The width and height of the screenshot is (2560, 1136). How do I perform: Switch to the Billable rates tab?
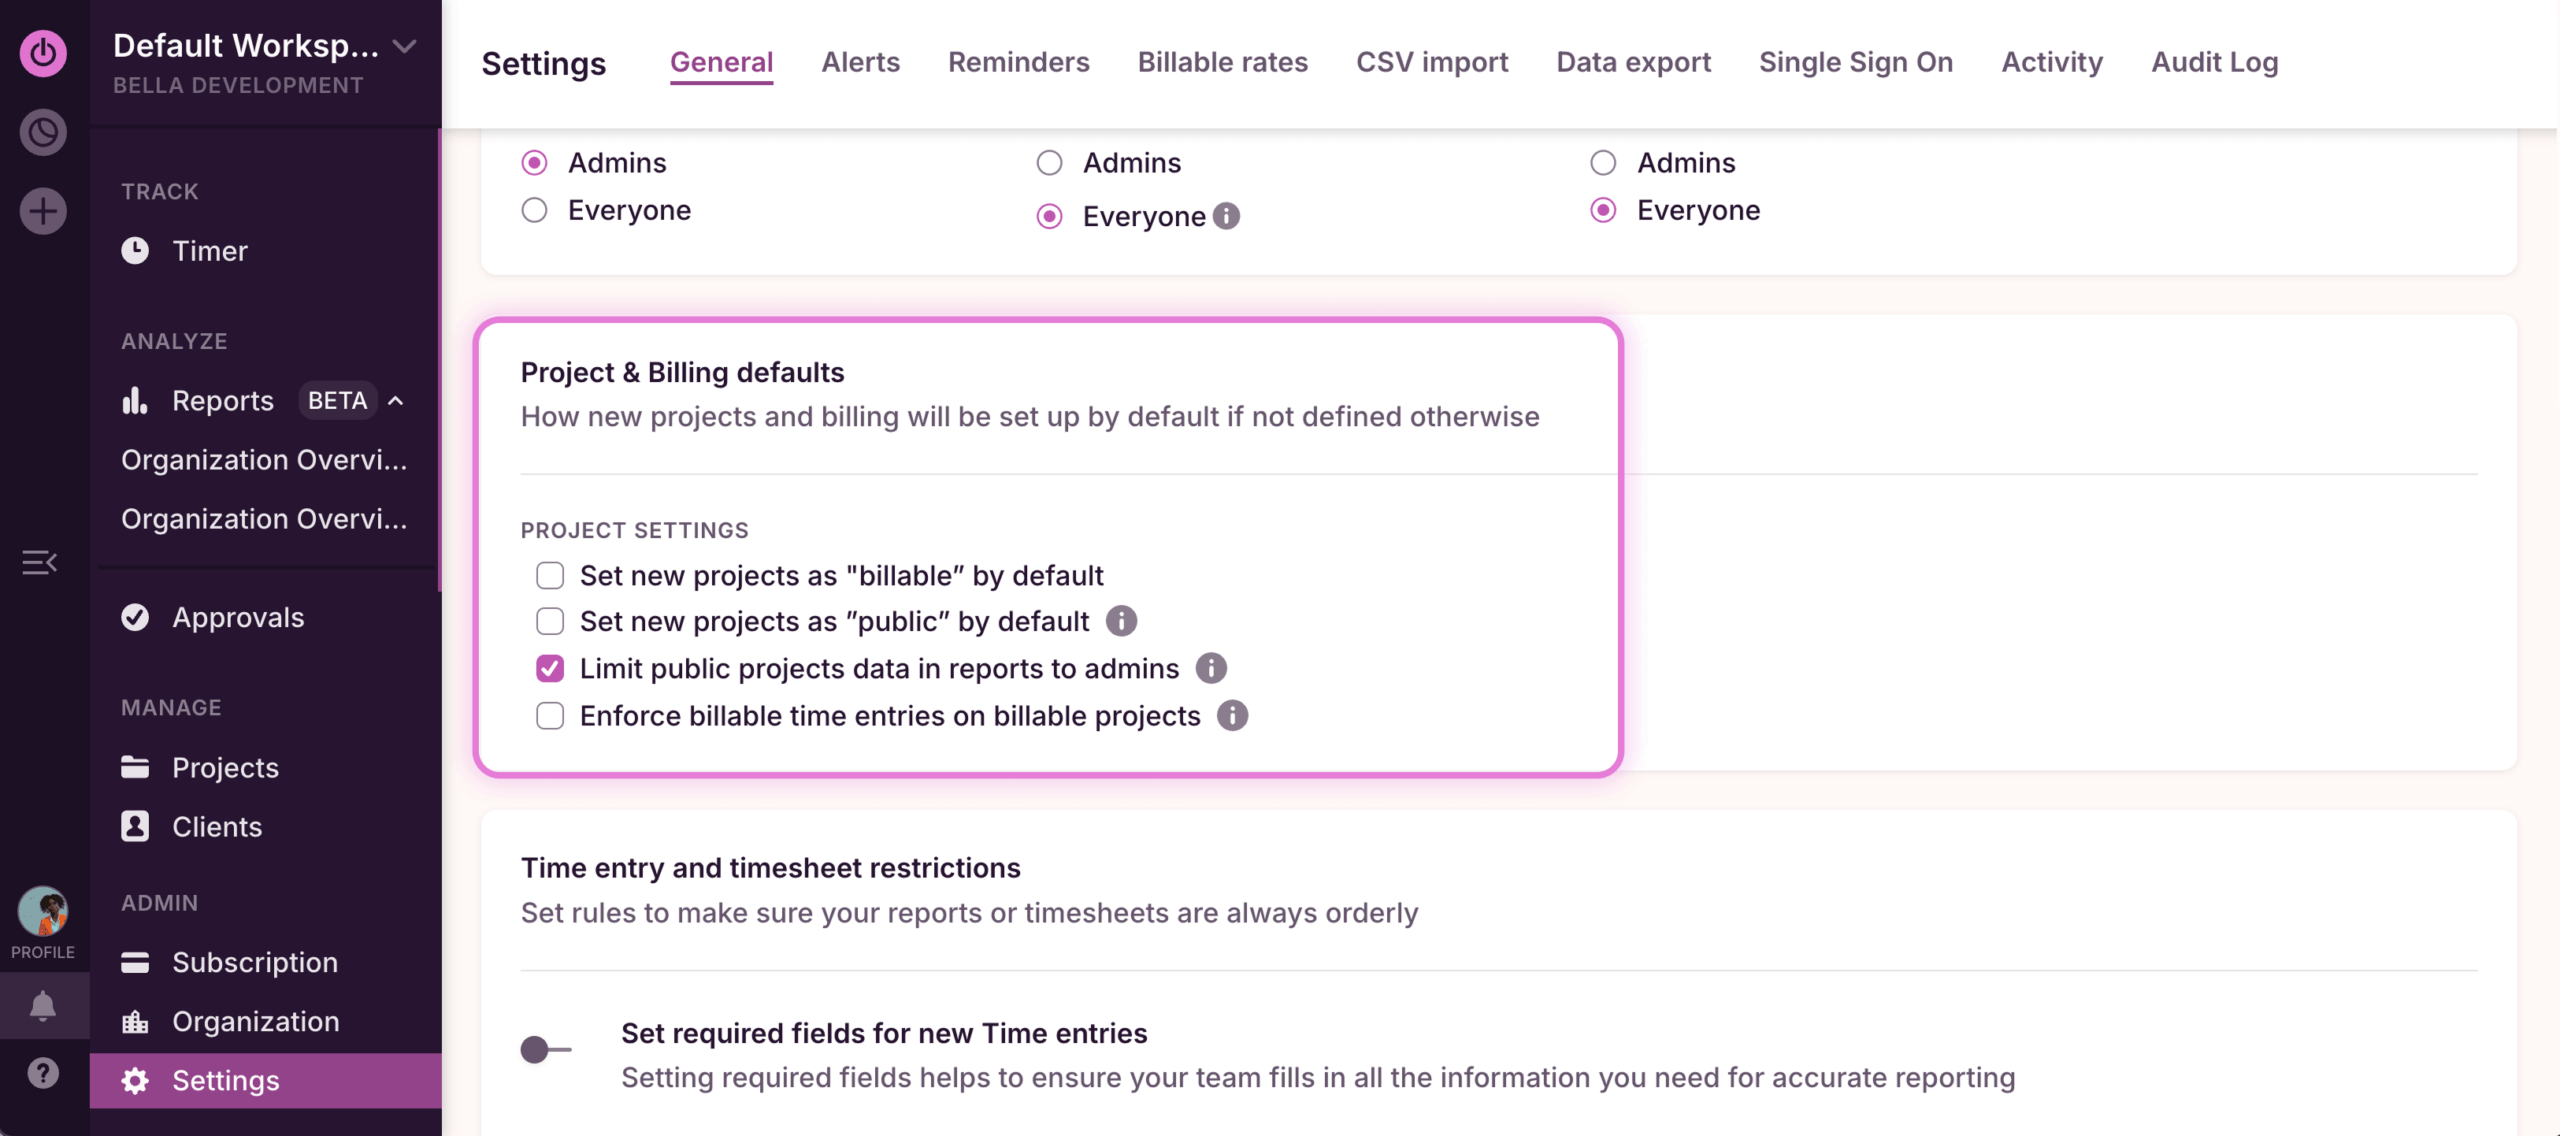coord(1222,62)
